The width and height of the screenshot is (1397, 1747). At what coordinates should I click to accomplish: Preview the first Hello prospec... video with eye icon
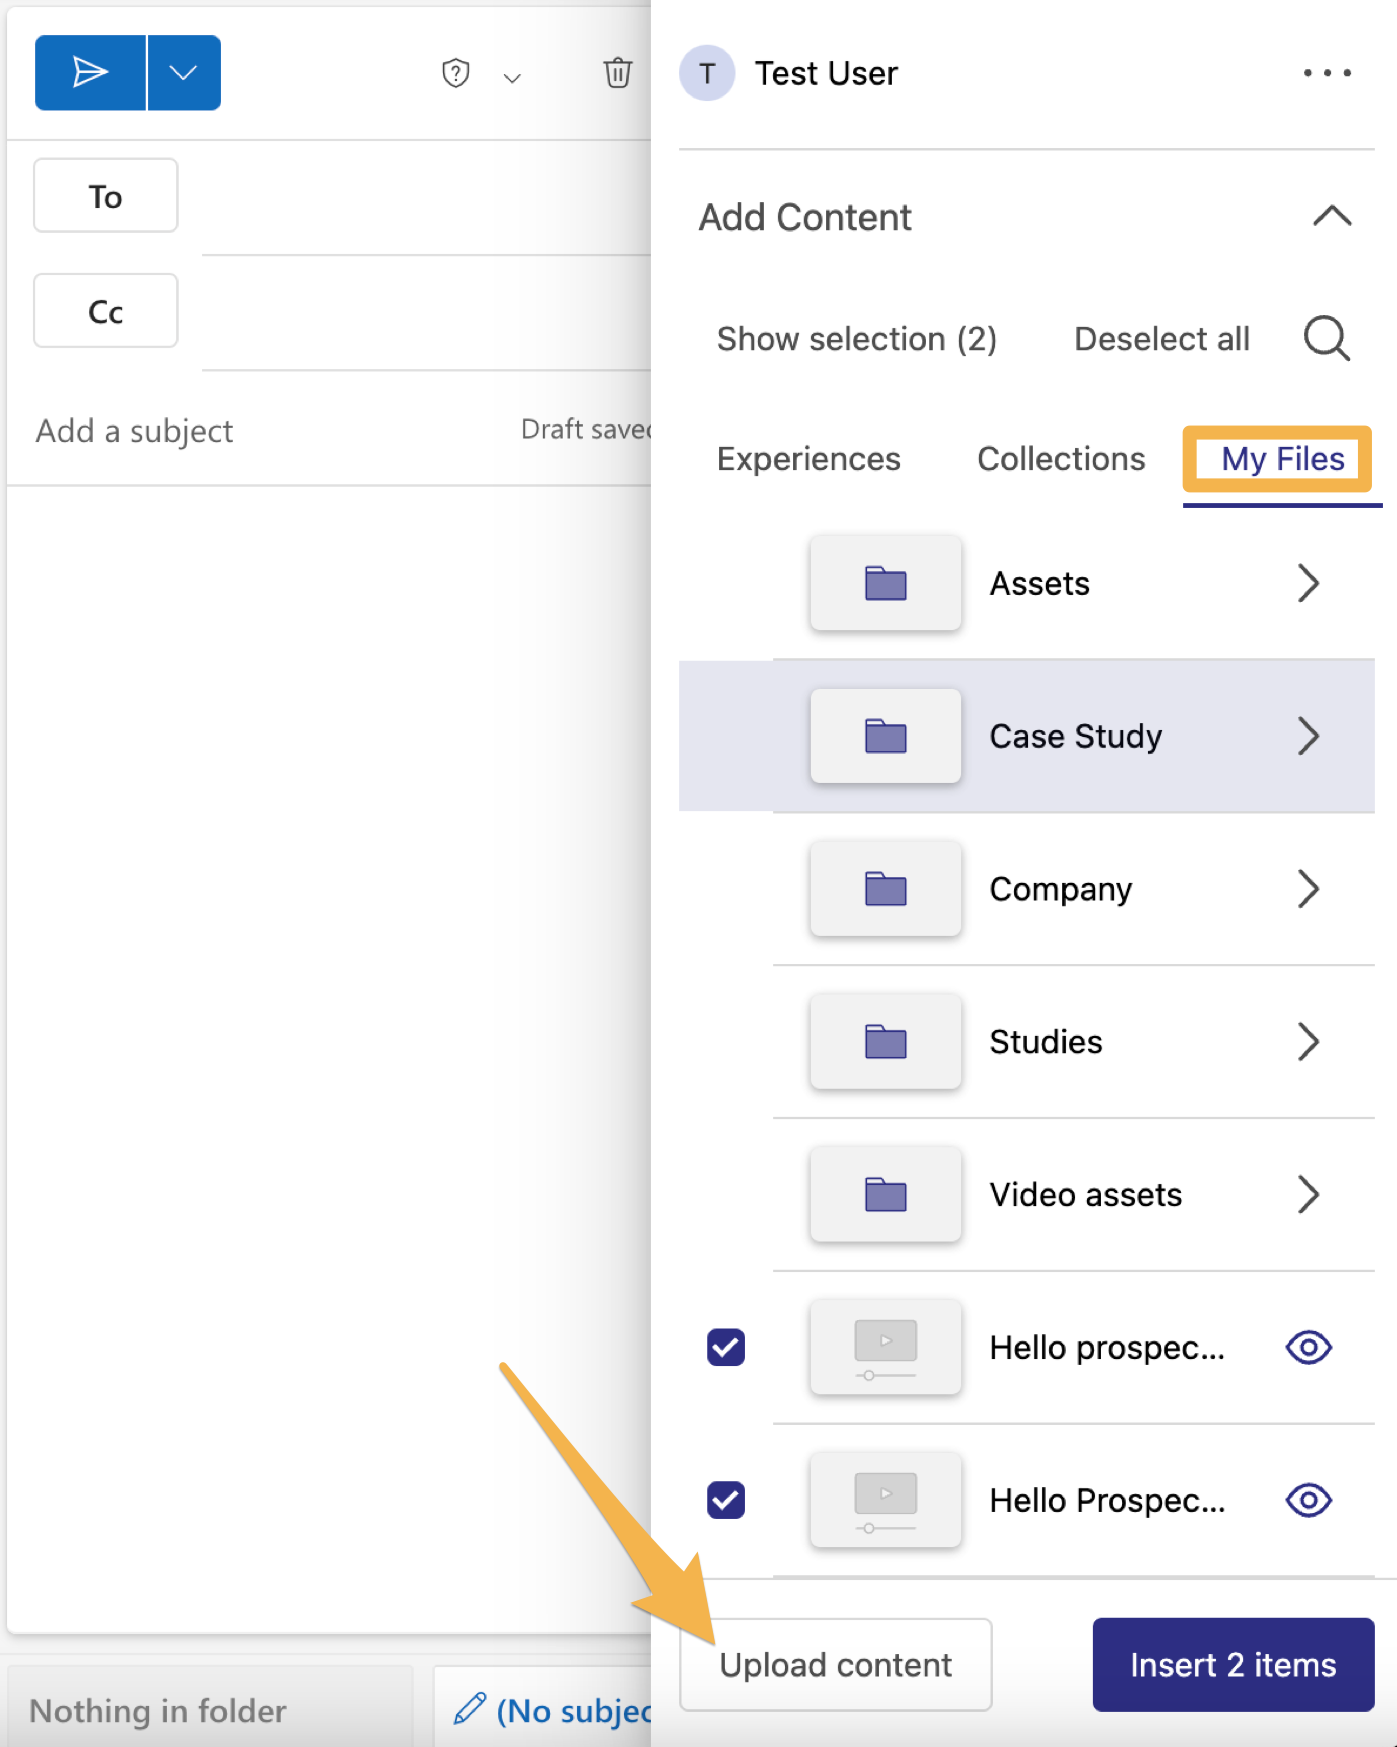coord(1308,1347)
